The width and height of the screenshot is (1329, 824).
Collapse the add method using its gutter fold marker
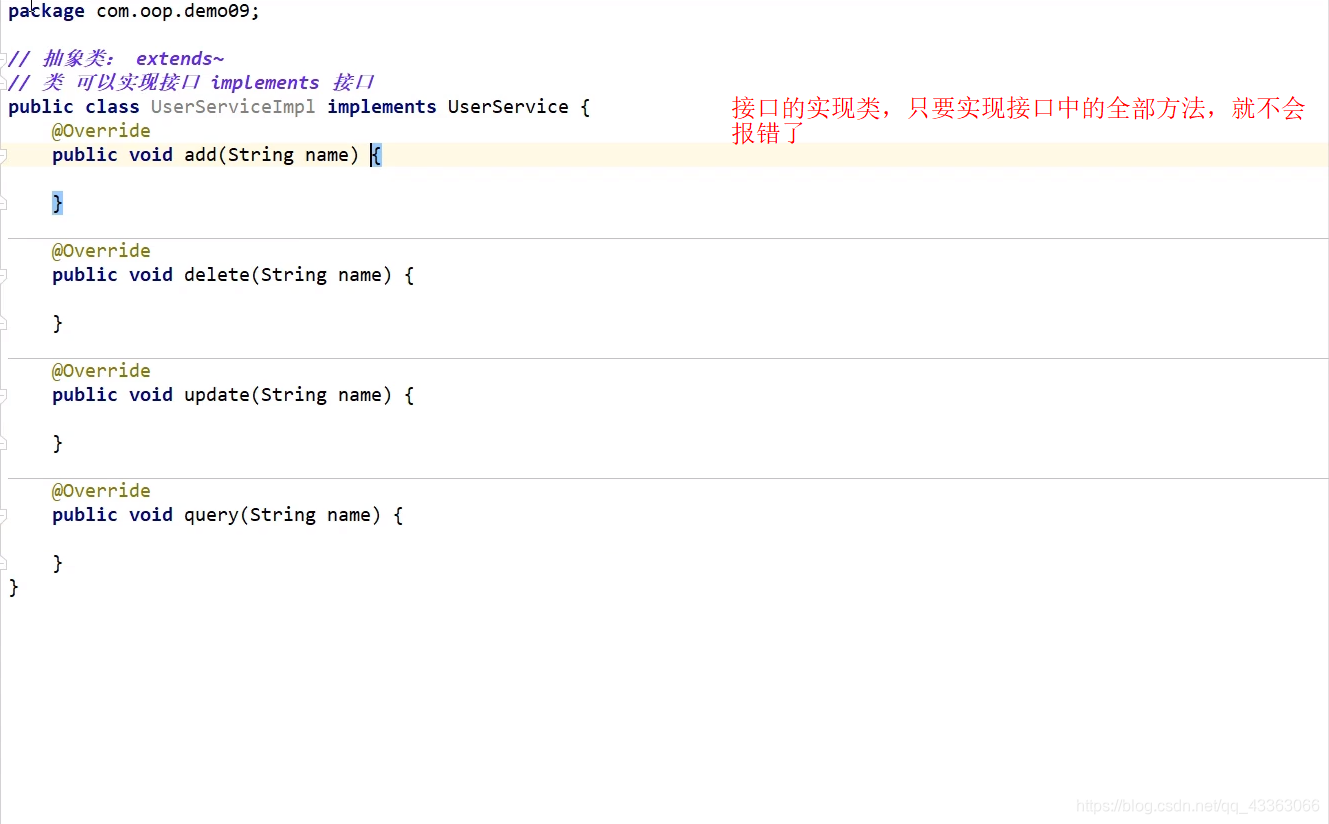click(x=3, y=155)
